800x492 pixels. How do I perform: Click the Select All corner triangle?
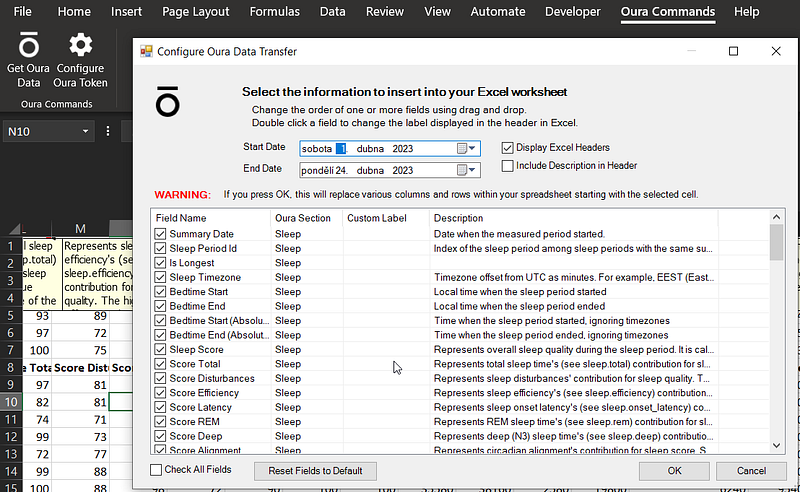click(14, 229)
